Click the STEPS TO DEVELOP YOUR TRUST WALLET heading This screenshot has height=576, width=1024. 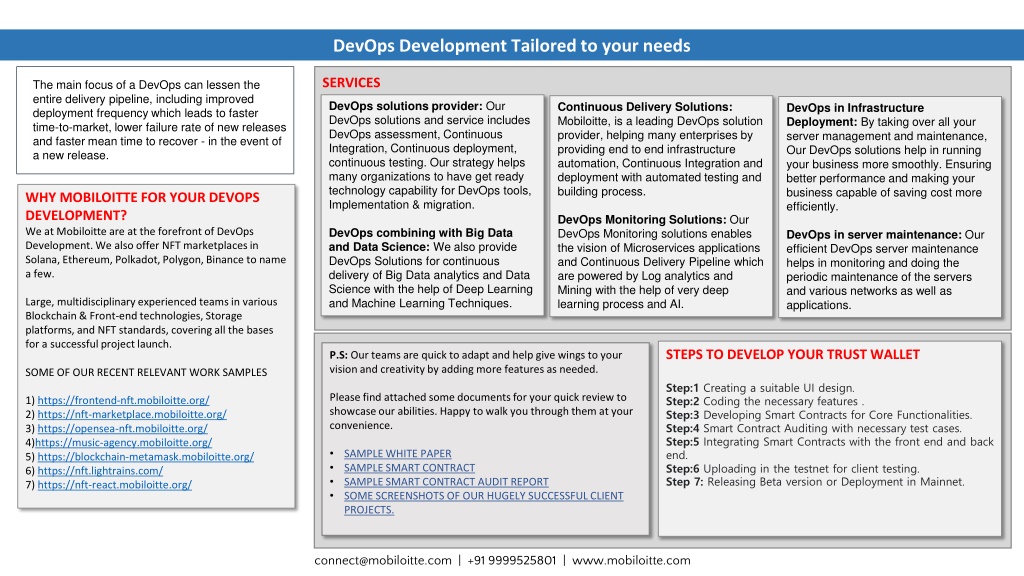pos(792,355)
